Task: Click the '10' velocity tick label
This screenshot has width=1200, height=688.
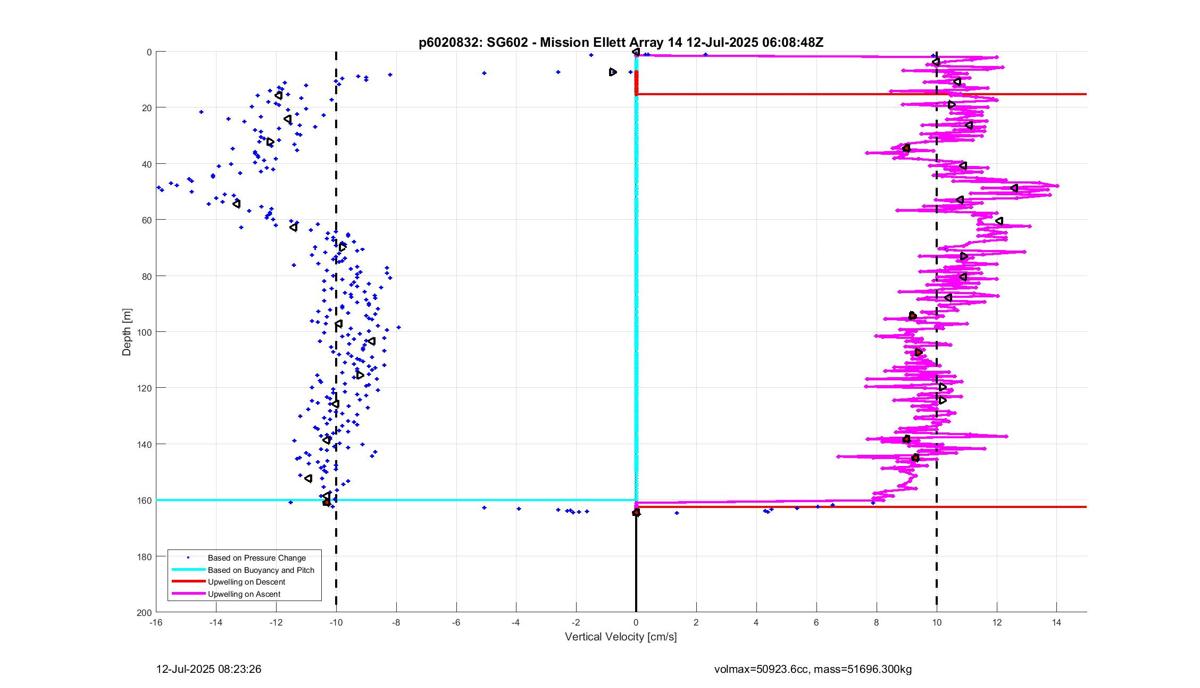Action: point(937,622)
